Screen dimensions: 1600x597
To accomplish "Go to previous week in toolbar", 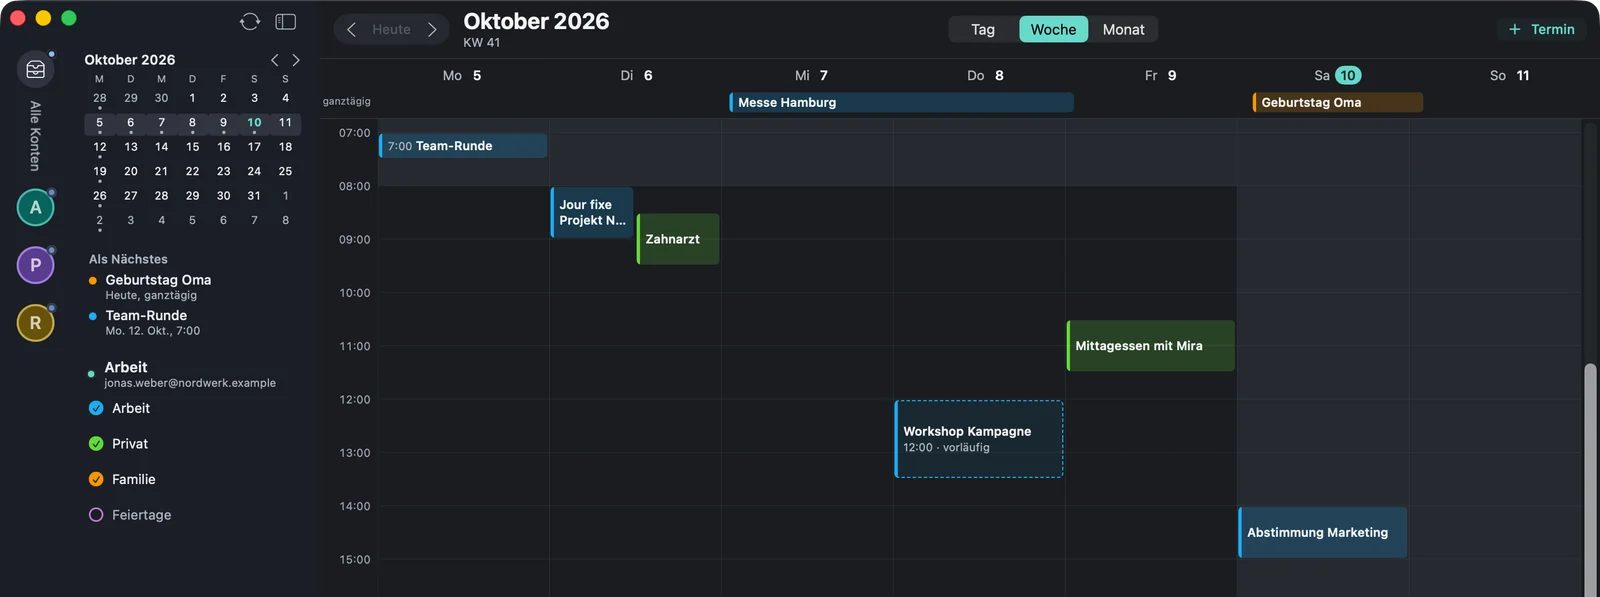I will tap(351, 29).
